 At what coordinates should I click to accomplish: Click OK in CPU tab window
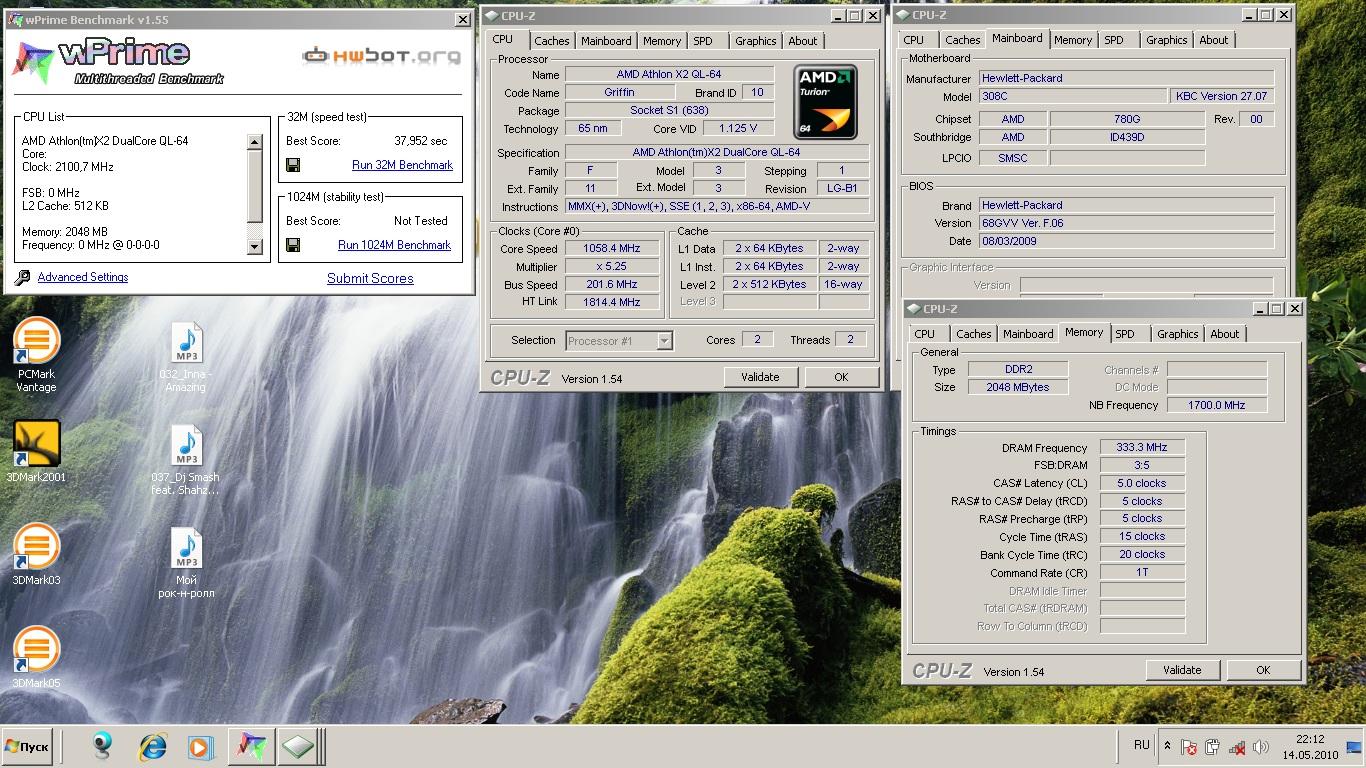click(x=841, y=377)
